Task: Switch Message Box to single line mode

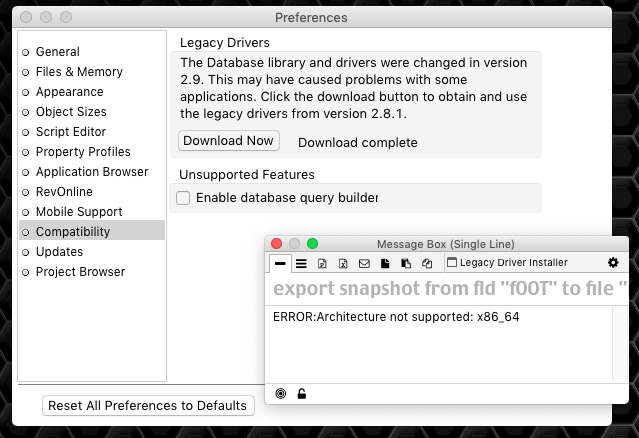Action: [x=280, y=263]
